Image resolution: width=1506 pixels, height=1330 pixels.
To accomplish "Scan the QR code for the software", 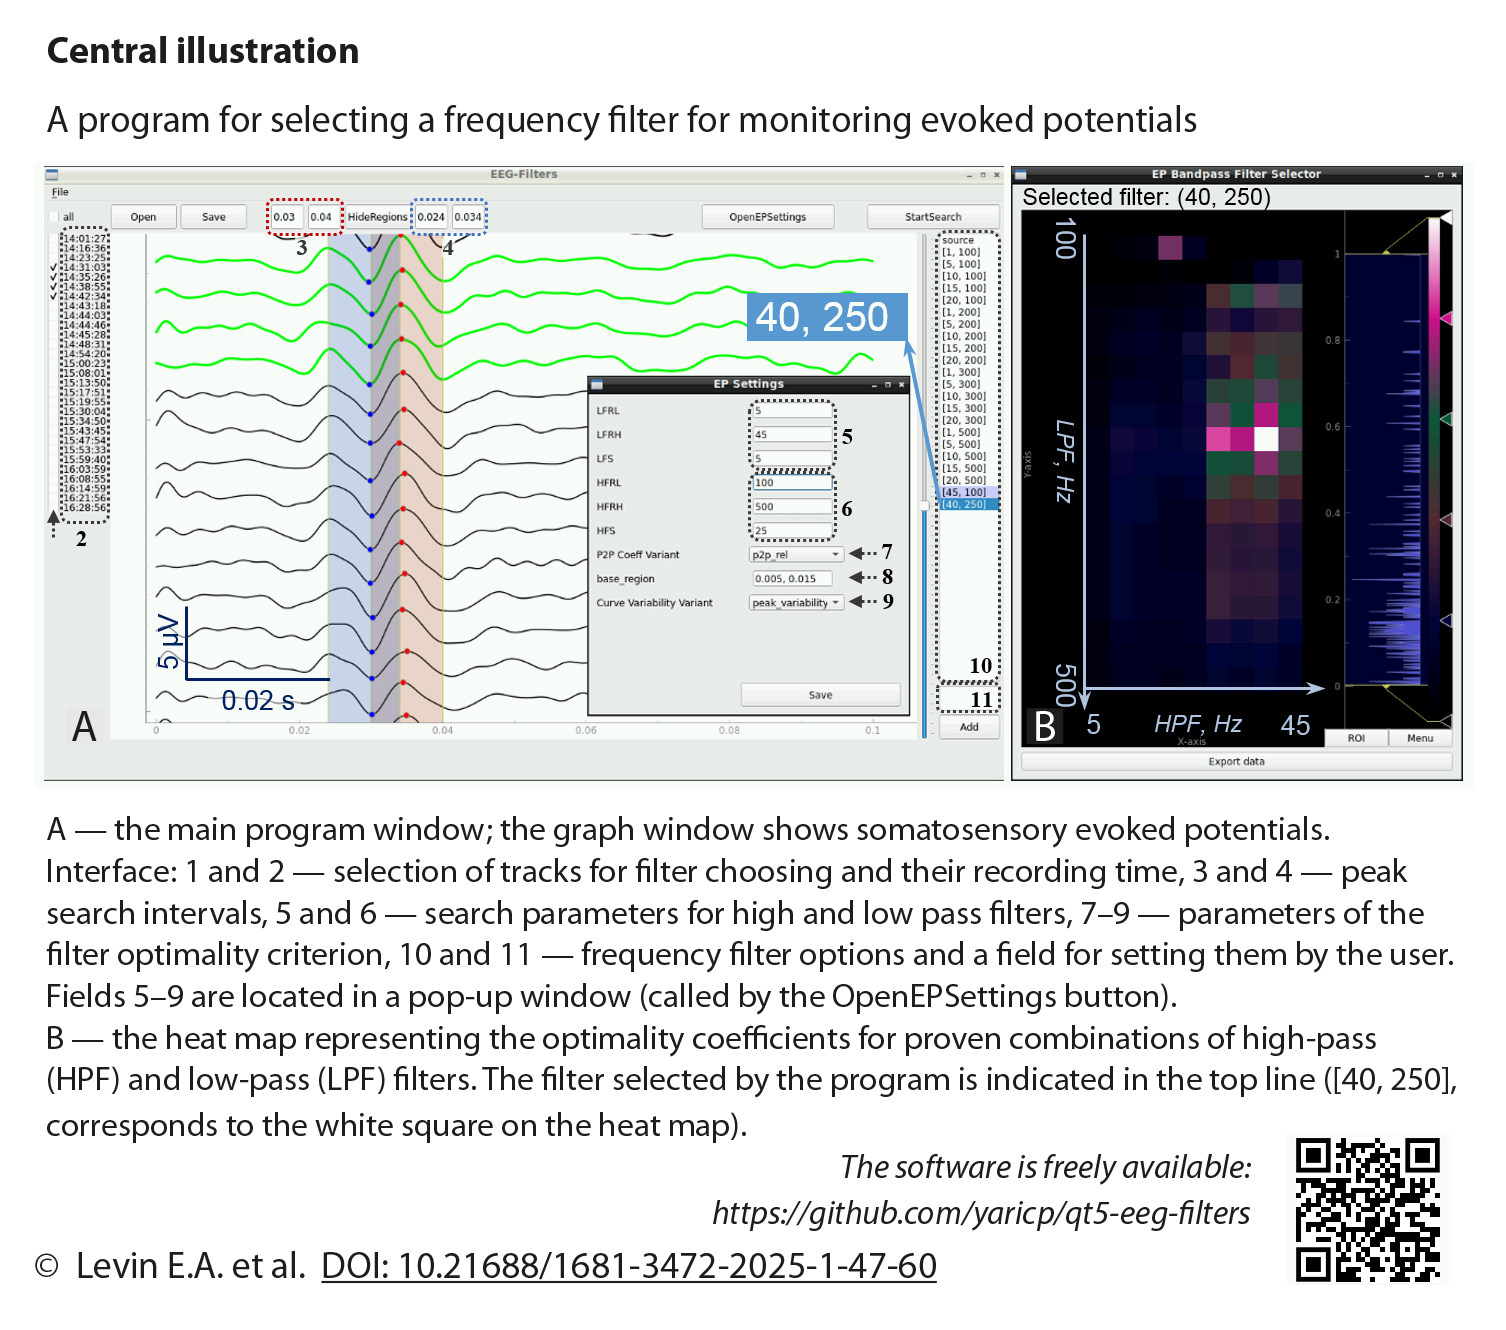I will [1367, 1210].
